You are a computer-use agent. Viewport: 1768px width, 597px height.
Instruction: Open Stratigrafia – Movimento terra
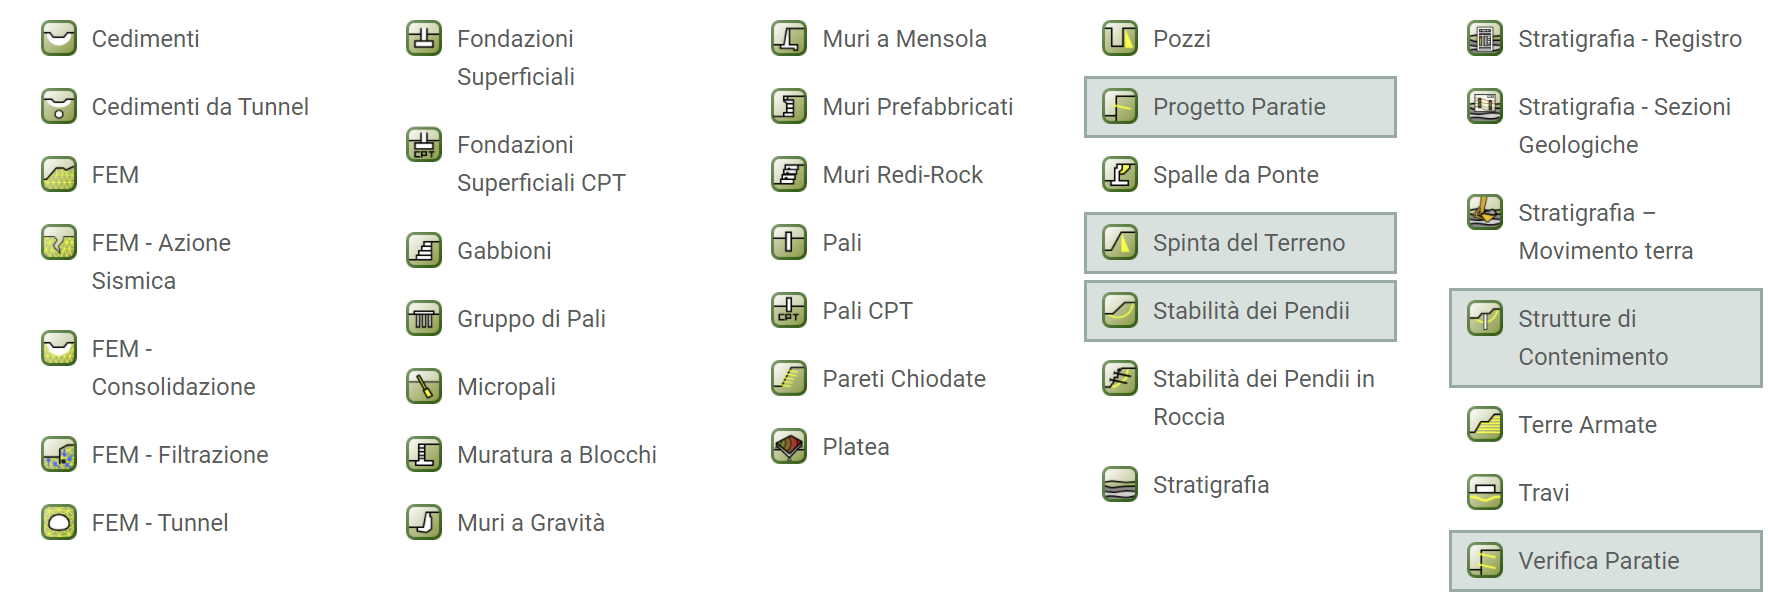pos(1605,232)
